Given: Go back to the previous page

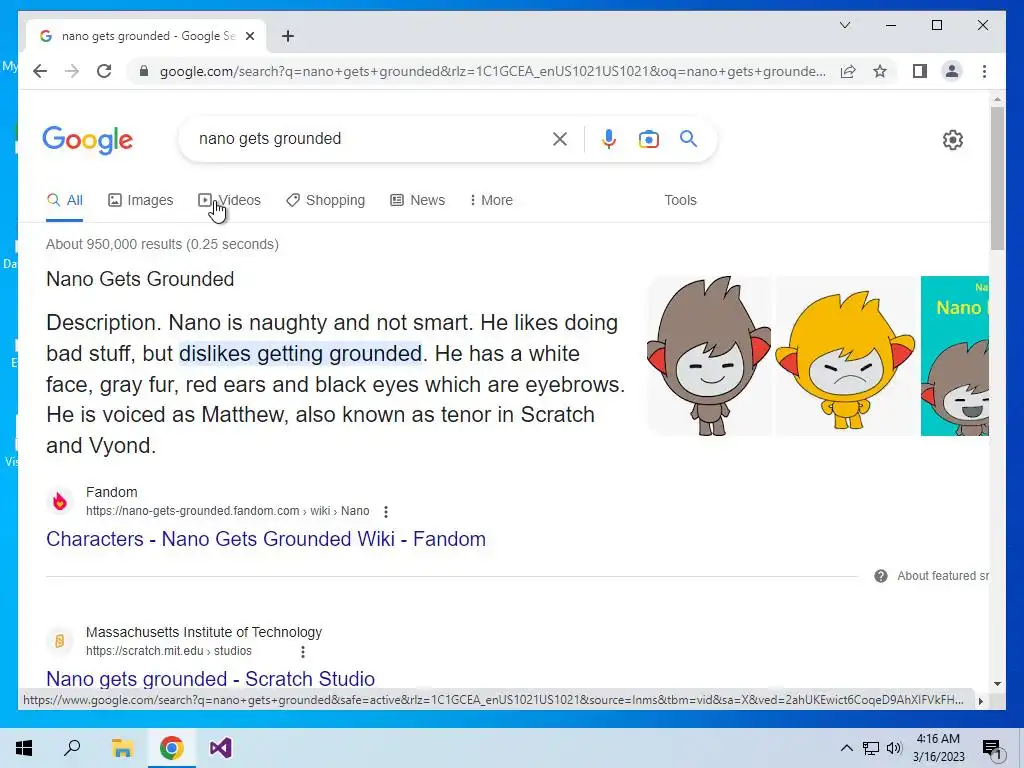Looking at the screenshot, I should pyautogui.click(x=40, y=71).
